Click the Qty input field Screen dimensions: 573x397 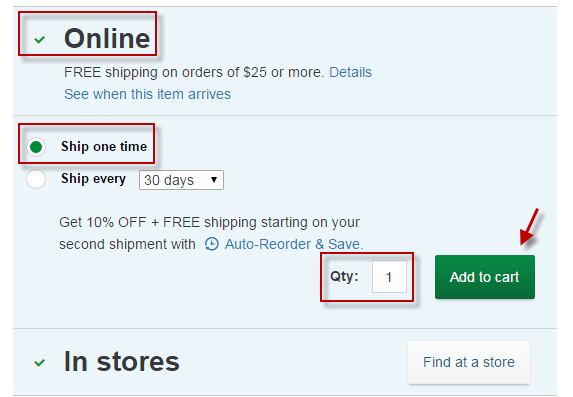coord(389,276)
